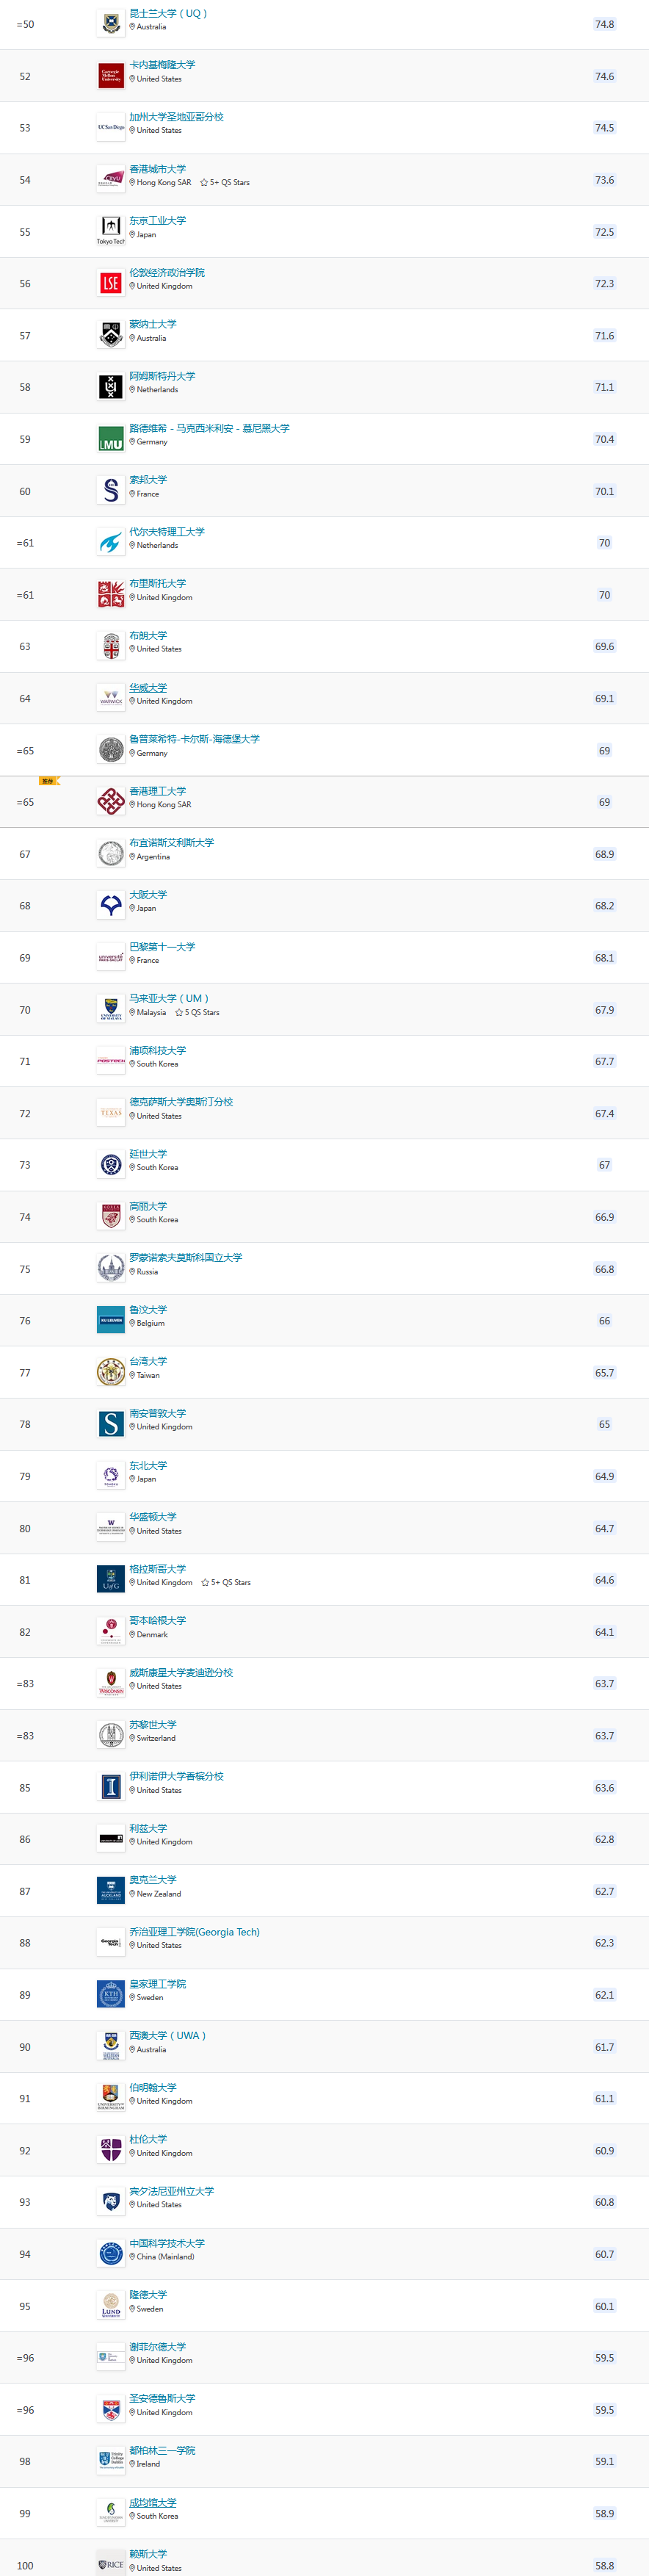This screenshot has width=649, height=2576.
Task: Open the 中国科学技术大学 link
Action: pyautogui.click(x=167, y=2243)
